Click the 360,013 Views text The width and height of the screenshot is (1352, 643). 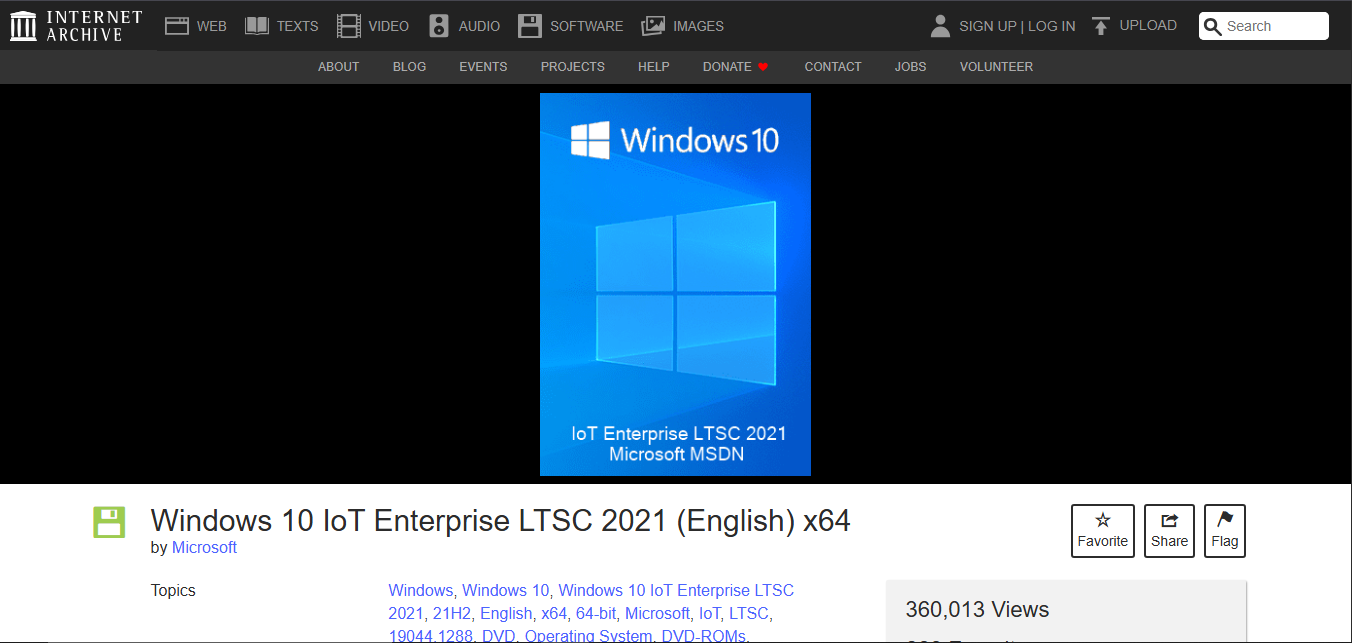(977, 610)
